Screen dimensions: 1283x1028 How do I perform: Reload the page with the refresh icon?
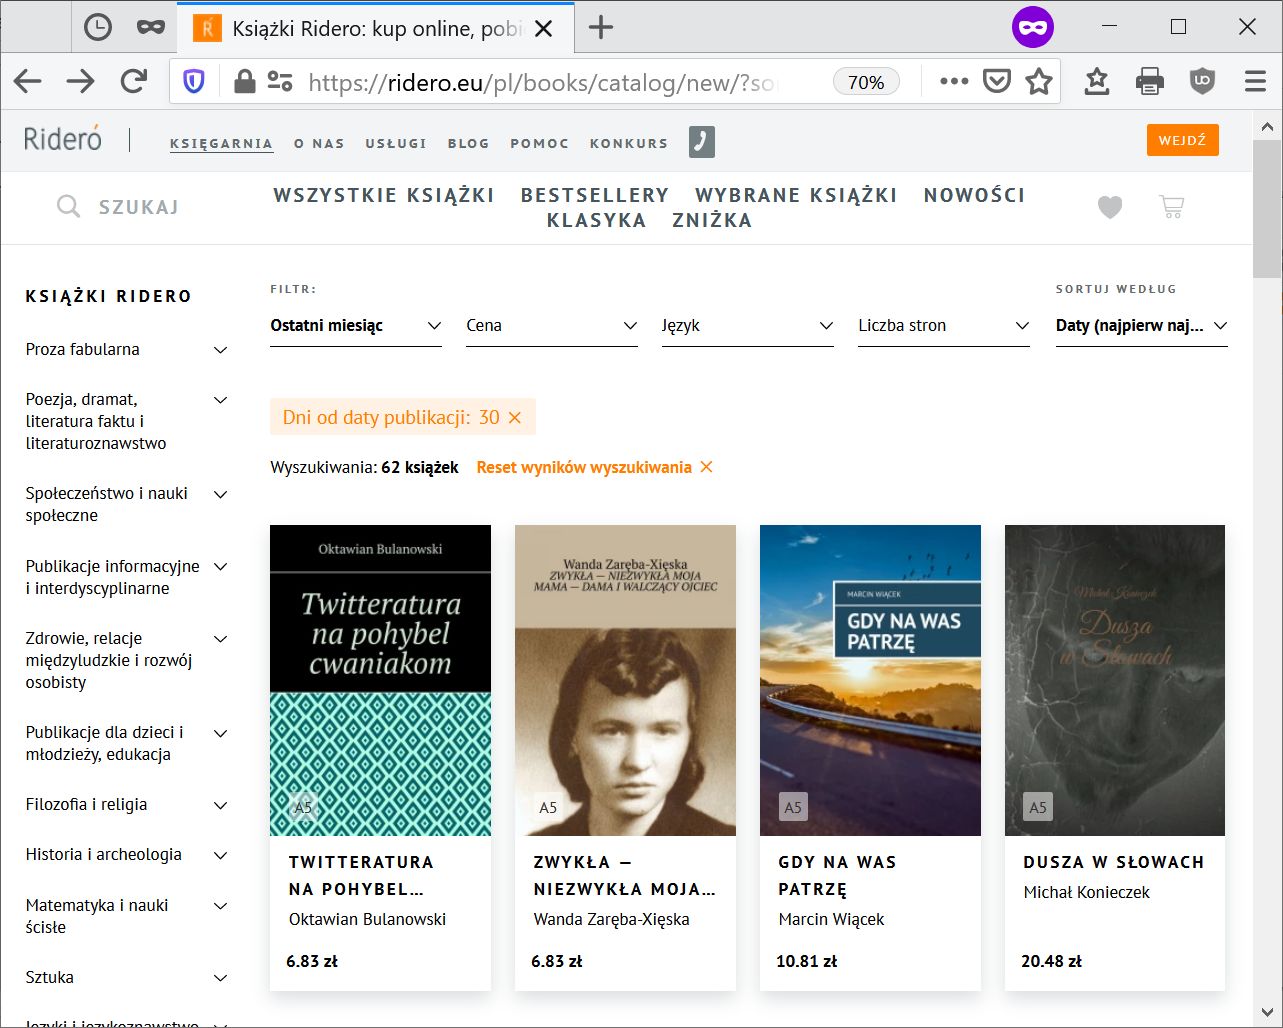133,82
